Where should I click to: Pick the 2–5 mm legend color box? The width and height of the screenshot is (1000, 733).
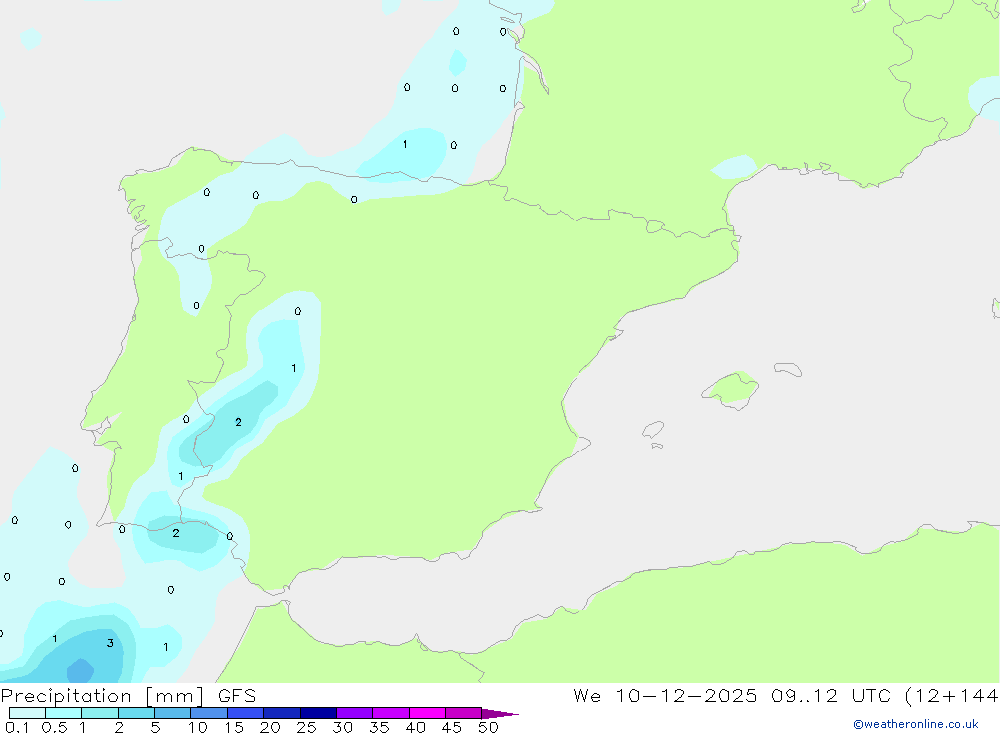(136, 713)
